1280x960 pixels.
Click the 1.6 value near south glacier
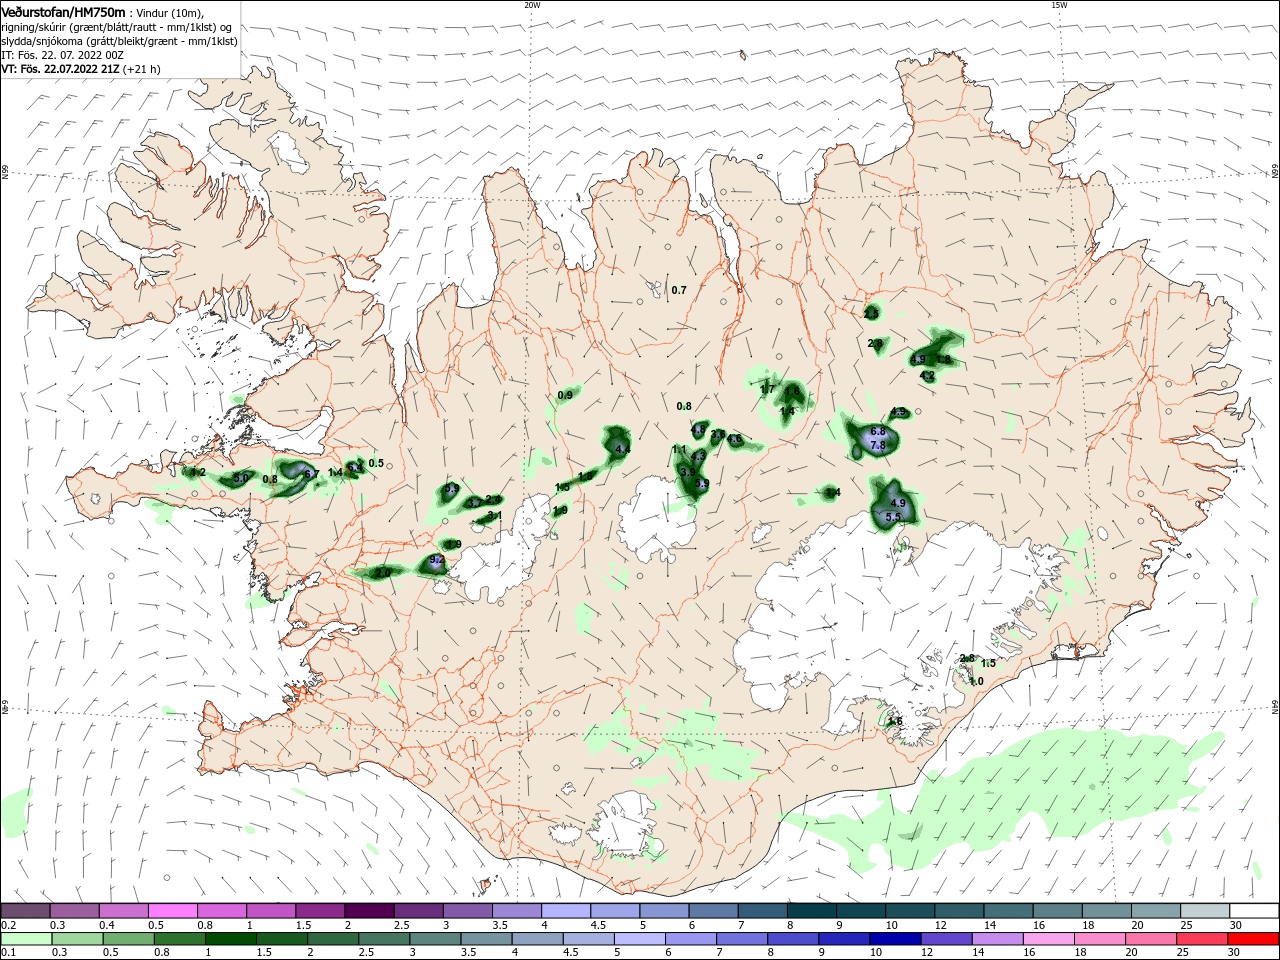[x=895, y=721]
